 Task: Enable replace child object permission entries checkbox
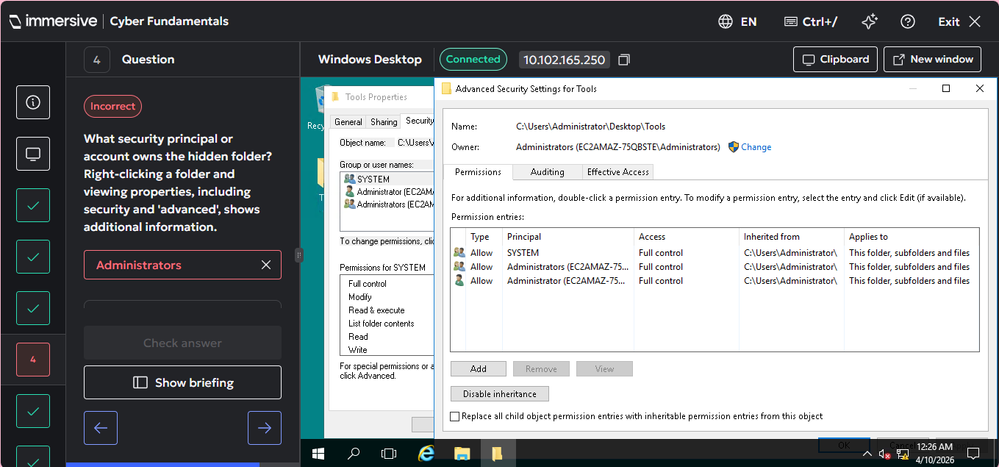[x=456, y=416]
